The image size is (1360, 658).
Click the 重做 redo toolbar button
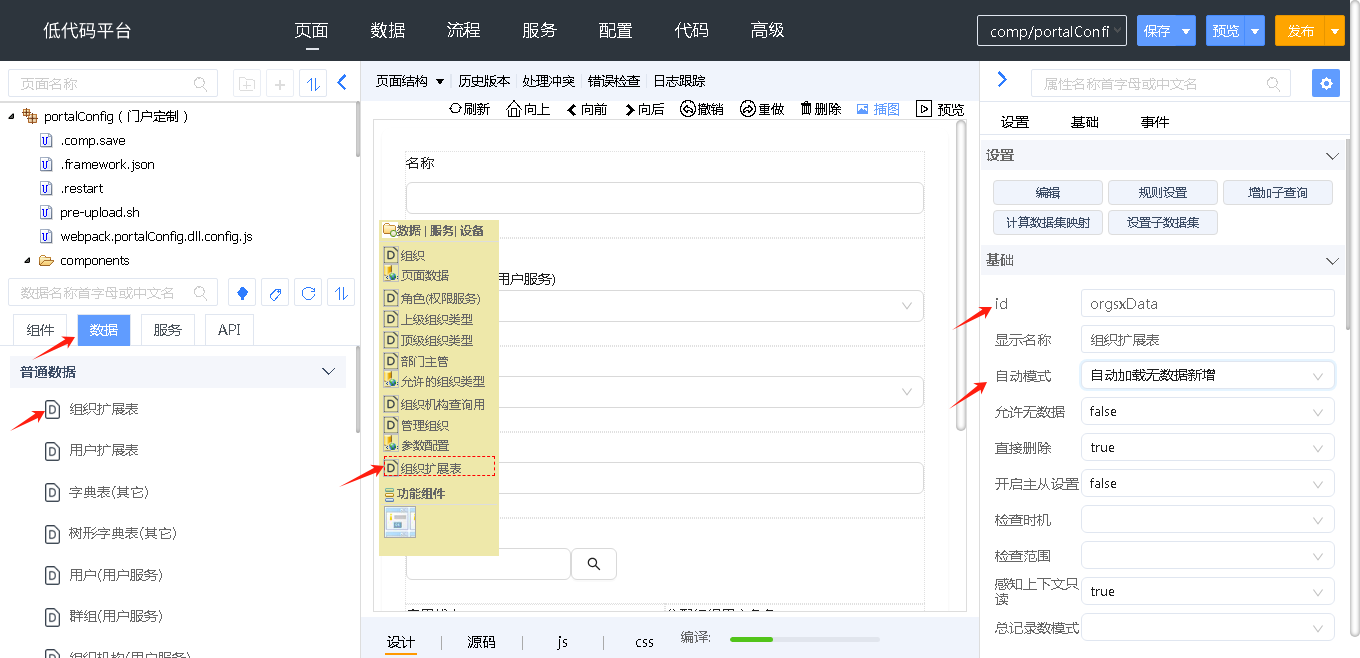[762, 109]
